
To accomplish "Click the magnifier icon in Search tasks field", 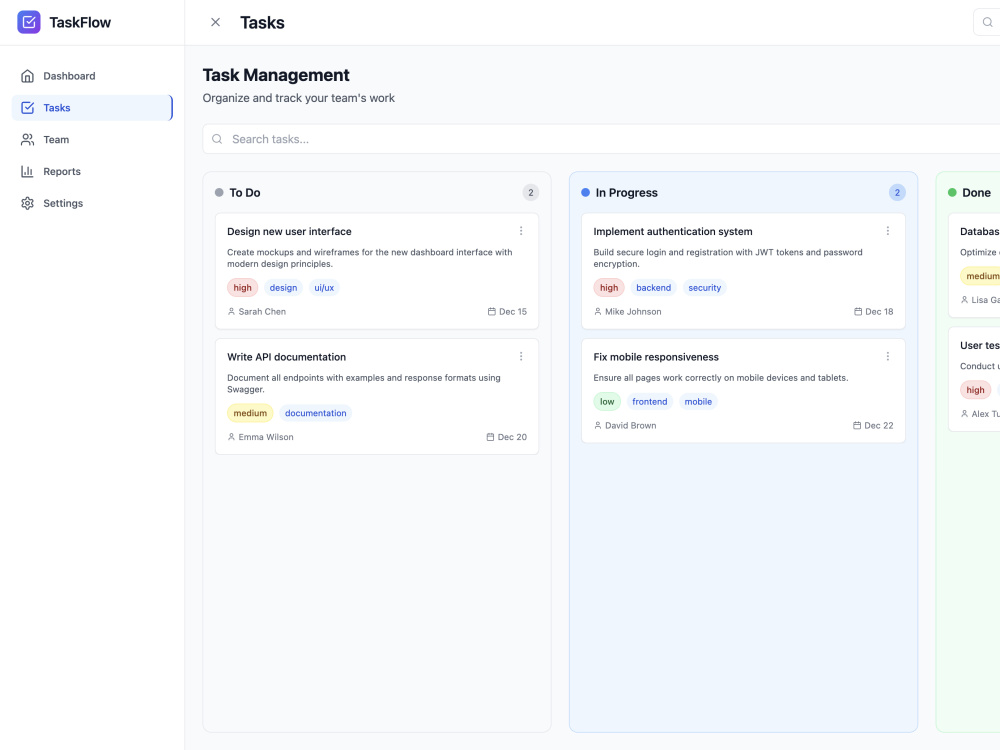I will coord(217,139).
